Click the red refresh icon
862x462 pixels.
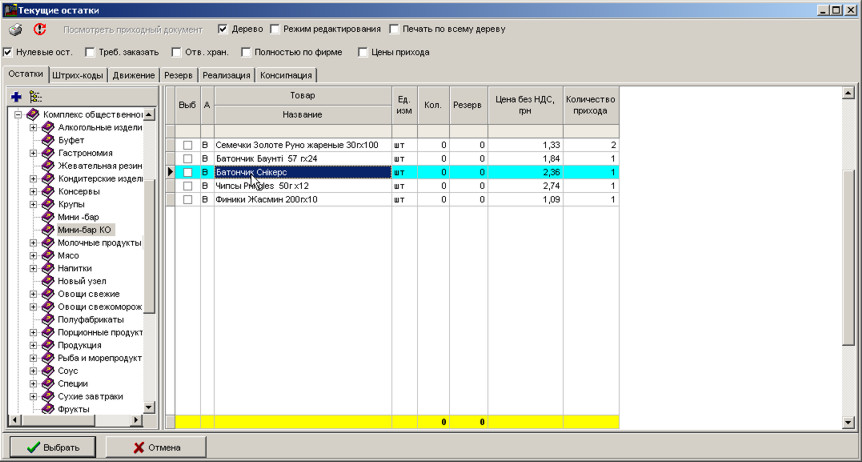pyautogui.click(x=40, y=30)
